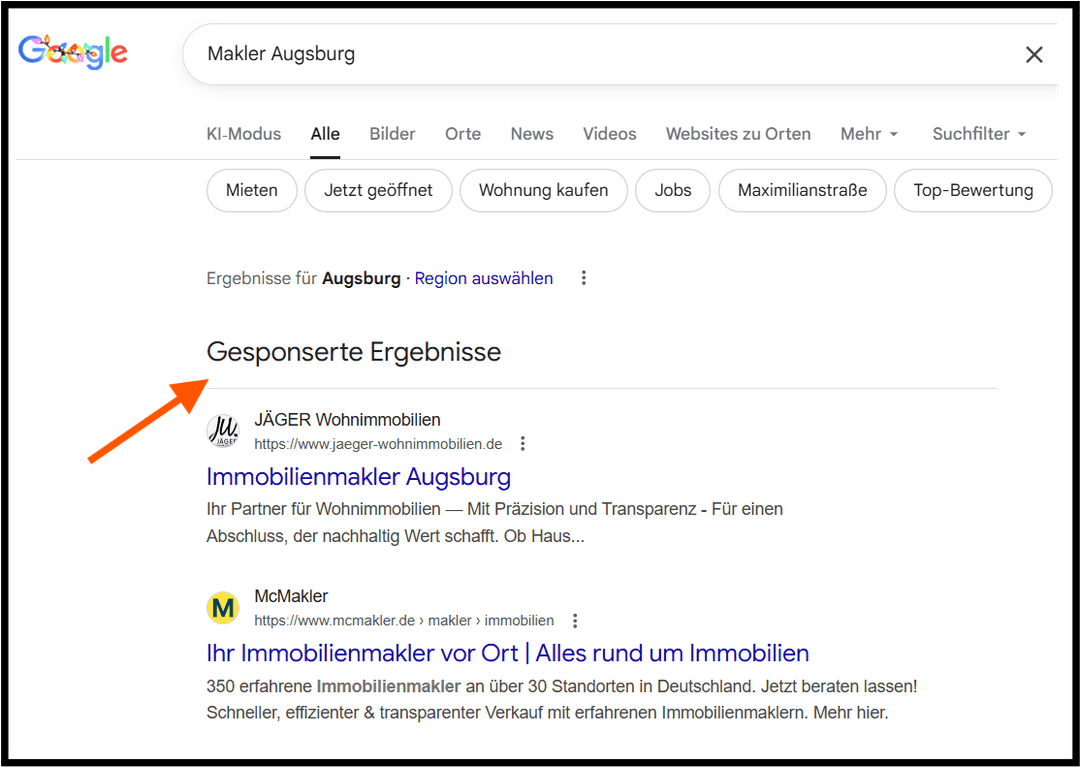Open the three-dot menu on the McMakler result
The height and width of the screenshot is (767, 1080).
pyautogui.click(x=575, y=620)
